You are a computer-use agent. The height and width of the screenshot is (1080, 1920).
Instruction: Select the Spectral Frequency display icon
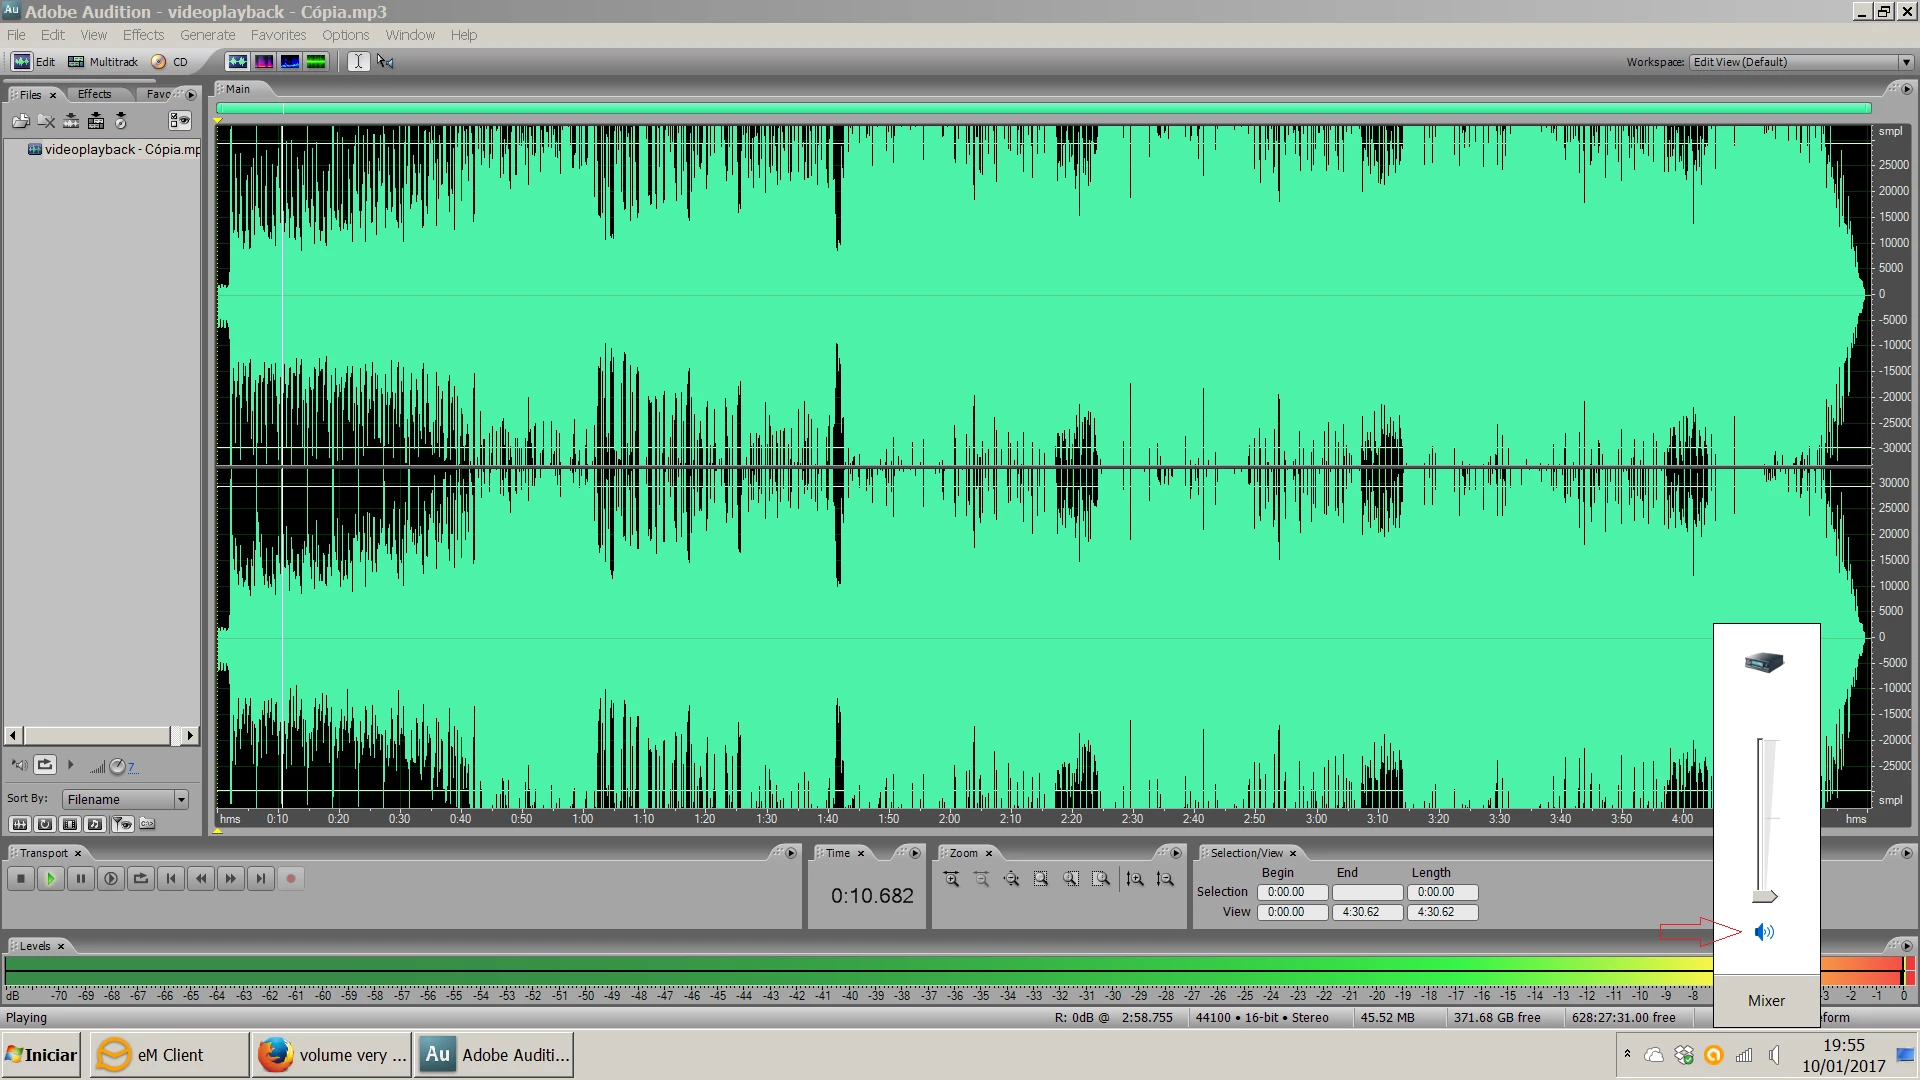(264, 62)
